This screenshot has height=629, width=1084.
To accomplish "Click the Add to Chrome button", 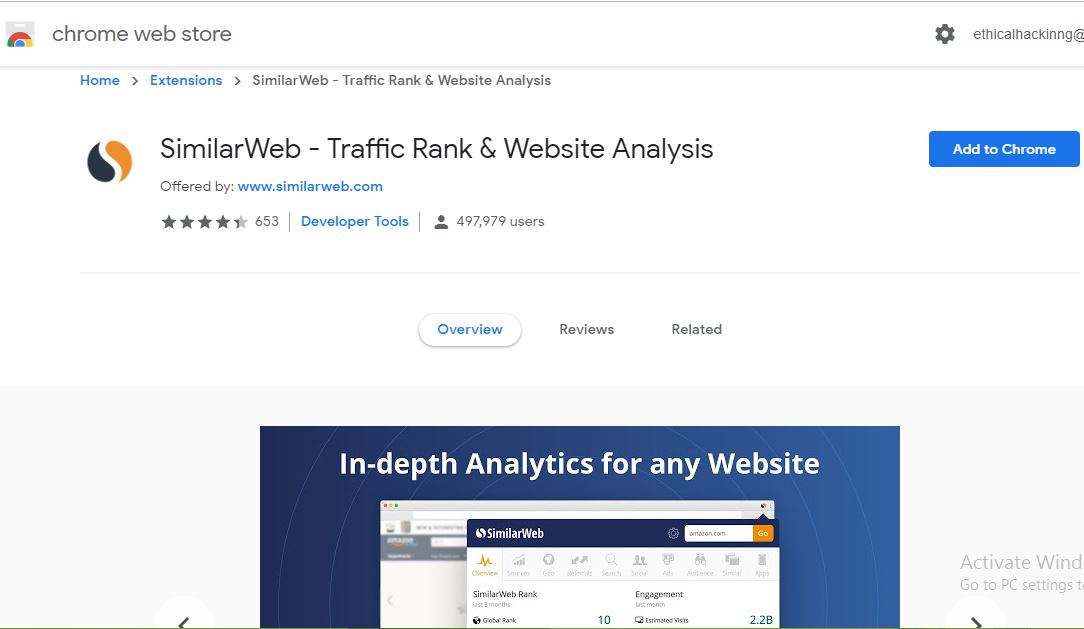I will pyautogui.click(x=1004, y=149).
